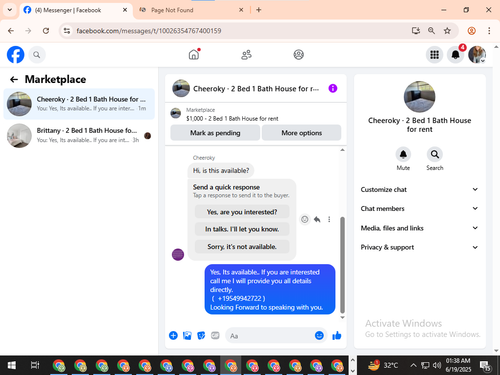Expand Media, files and links section
This screenshot has height=375, width=500.
(x=419, y=228)
